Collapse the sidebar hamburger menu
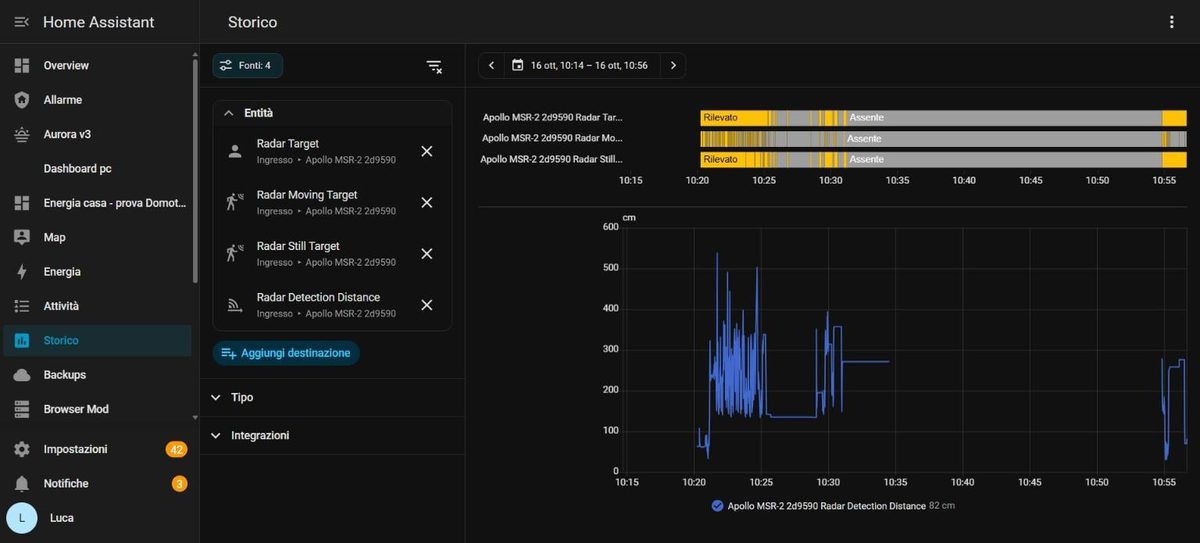 click(x=21, y=22)
